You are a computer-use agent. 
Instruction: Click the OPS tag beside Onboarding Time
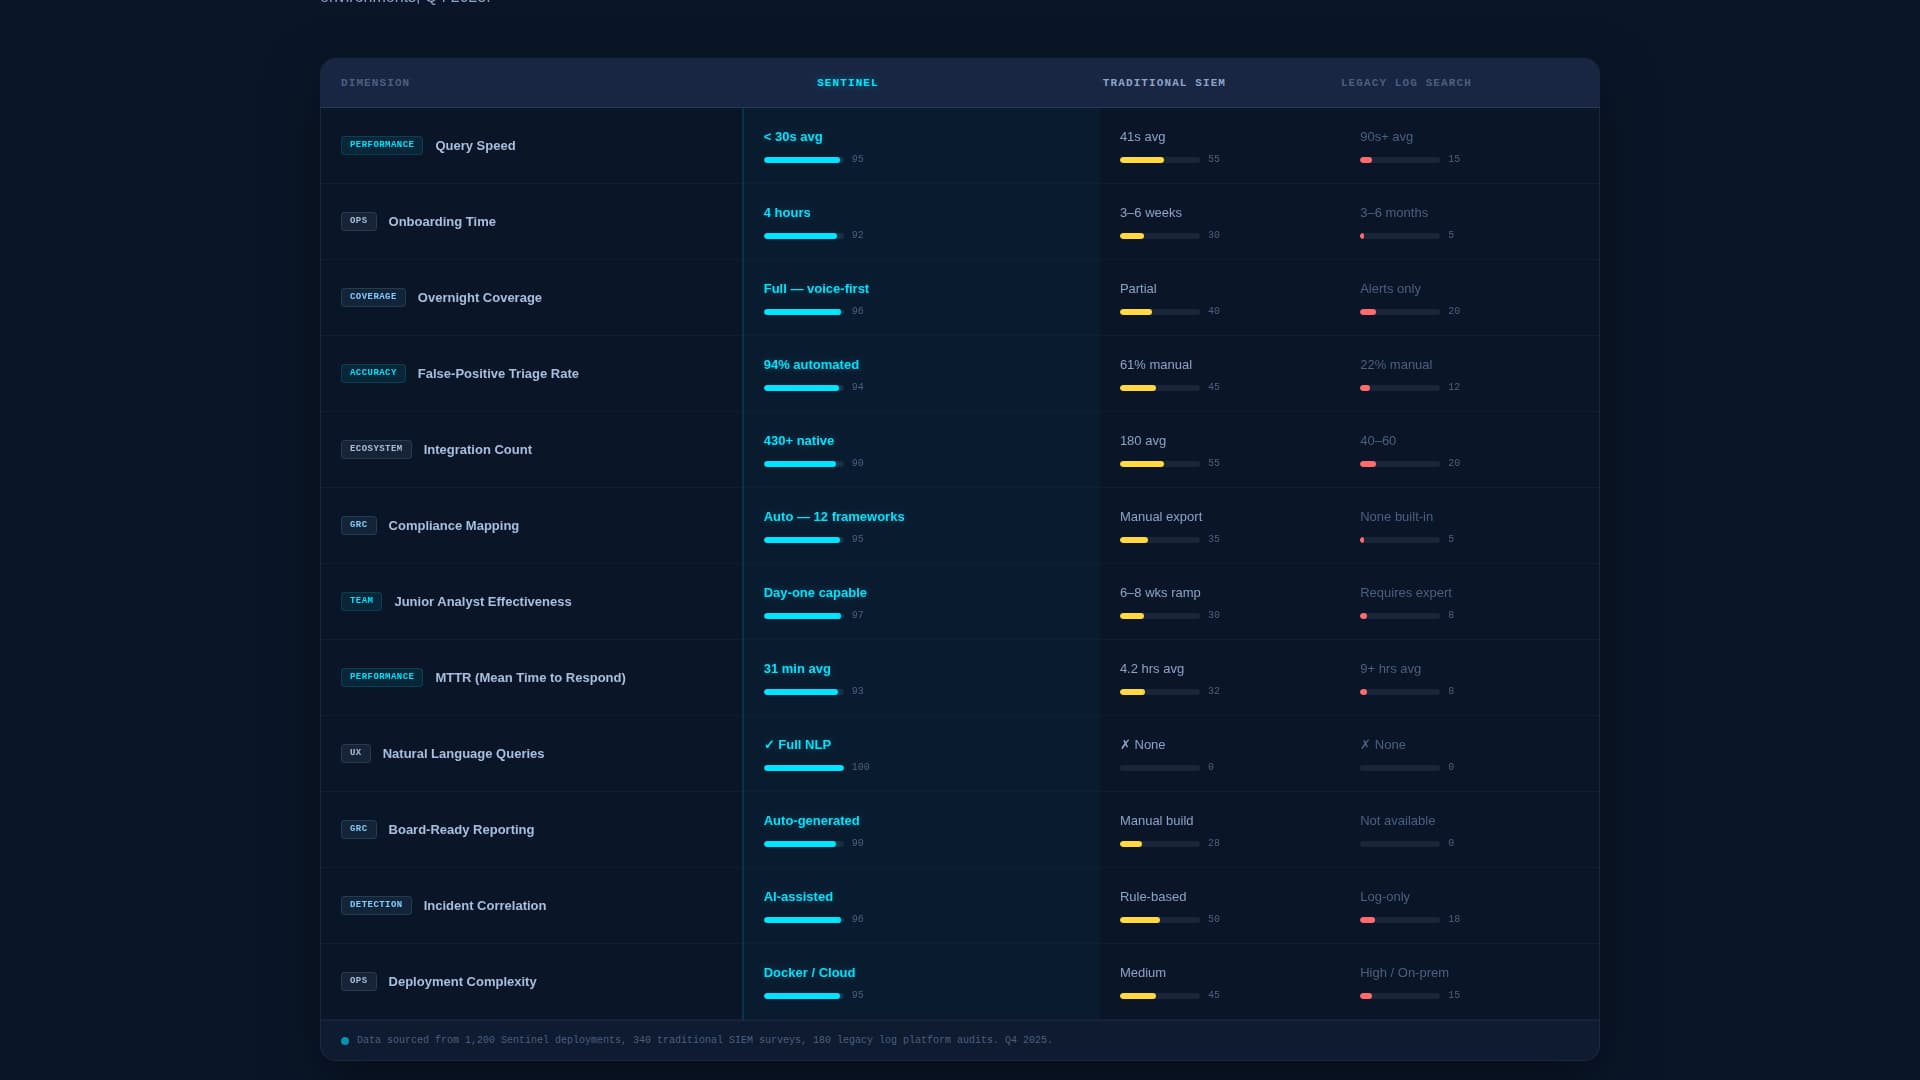[x=359, y=221]
